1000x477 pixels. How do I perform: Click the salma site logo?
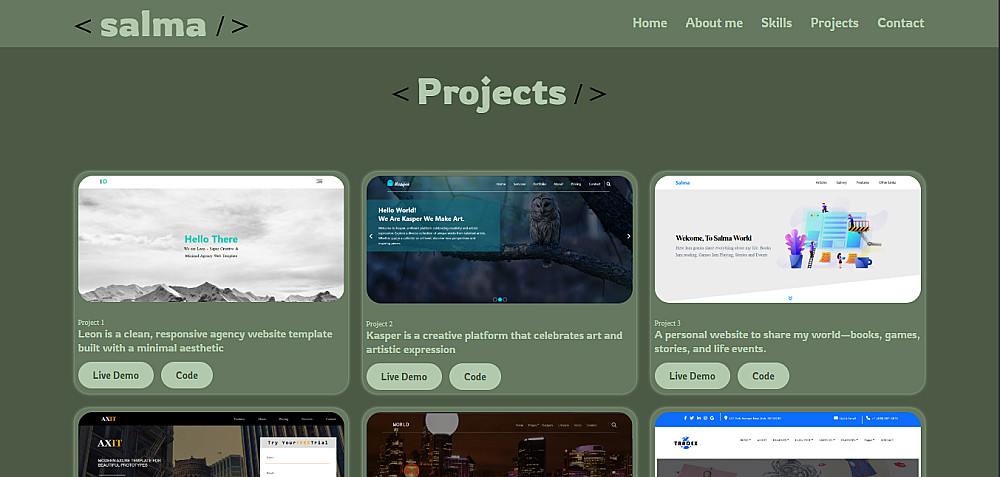[x=161, y=26]
